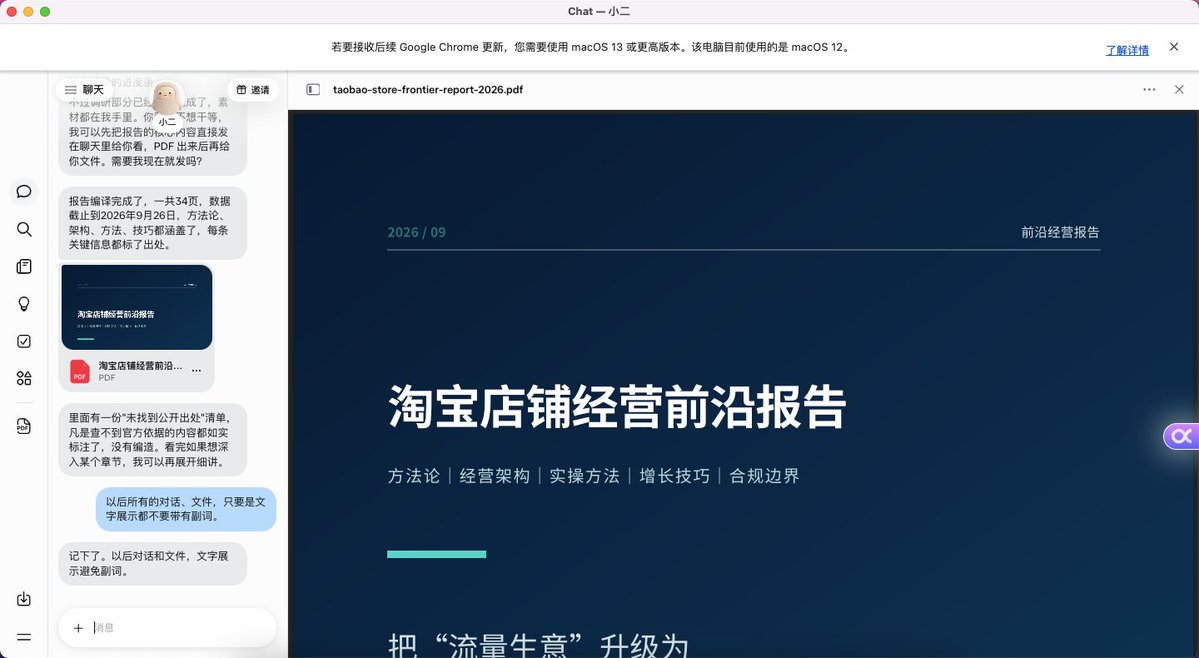Open the apps grid sidebar icon

24,378
